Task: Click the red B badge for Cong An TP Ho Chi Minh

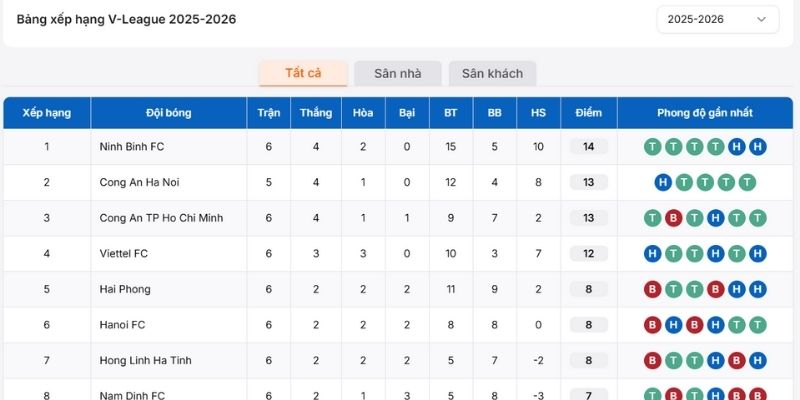Action: pos(673,218)
